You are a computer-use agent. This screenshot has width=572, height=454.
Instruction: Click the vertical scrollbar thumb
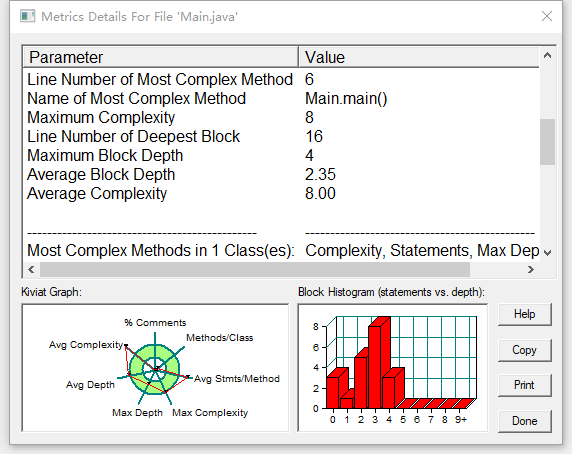(547, 142)
